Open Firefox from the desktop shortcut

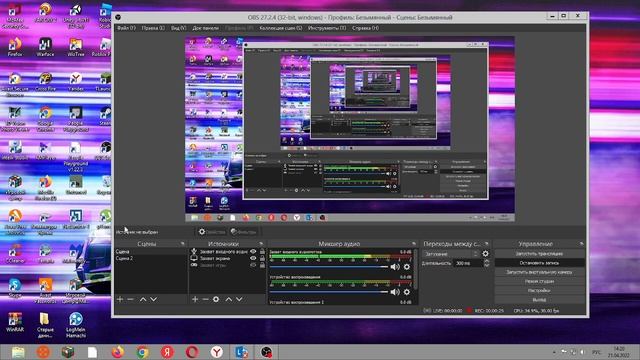pos(15,46)
